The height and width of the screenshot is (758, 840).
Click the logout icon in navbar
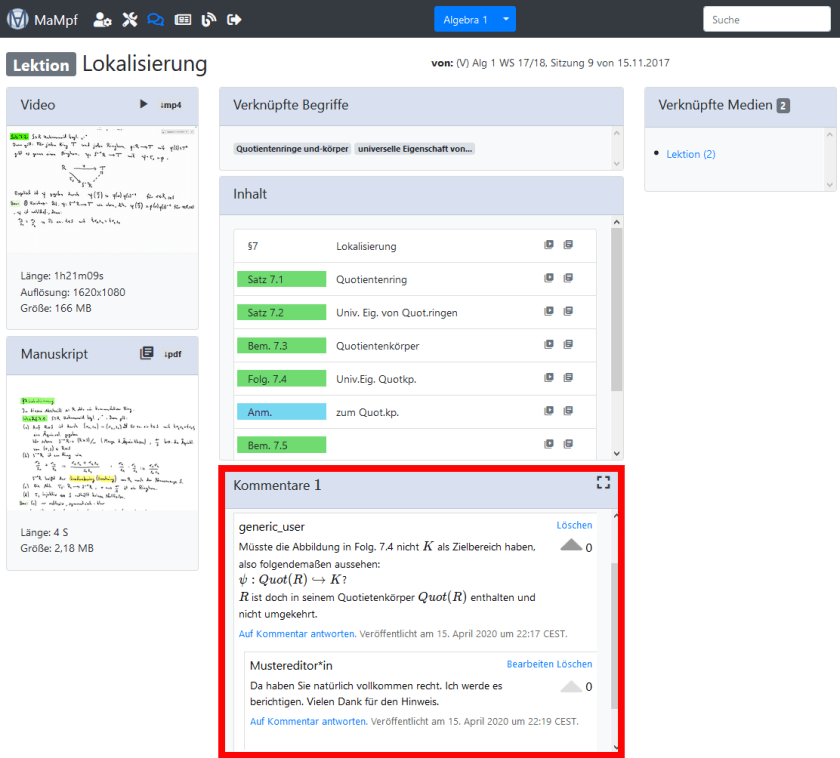pyautogui.click(x=235, y=19)
